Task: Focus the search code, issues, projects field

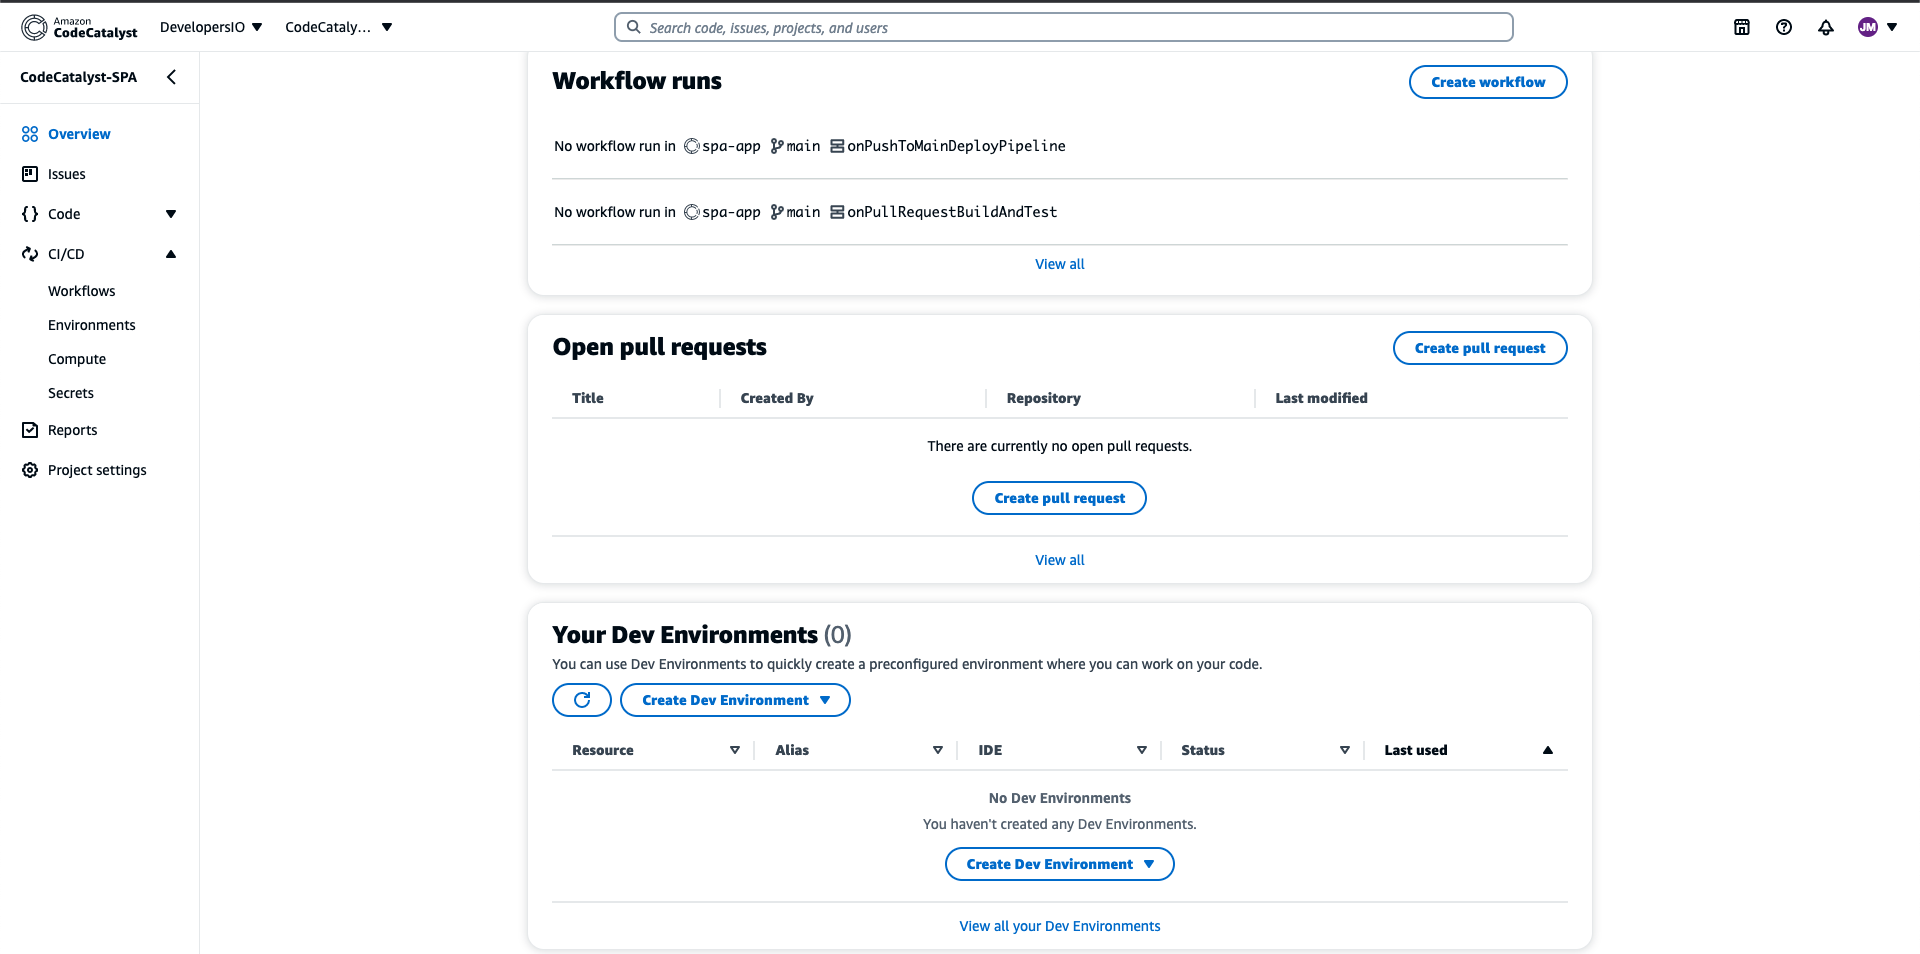Action: pos(1063,27)
